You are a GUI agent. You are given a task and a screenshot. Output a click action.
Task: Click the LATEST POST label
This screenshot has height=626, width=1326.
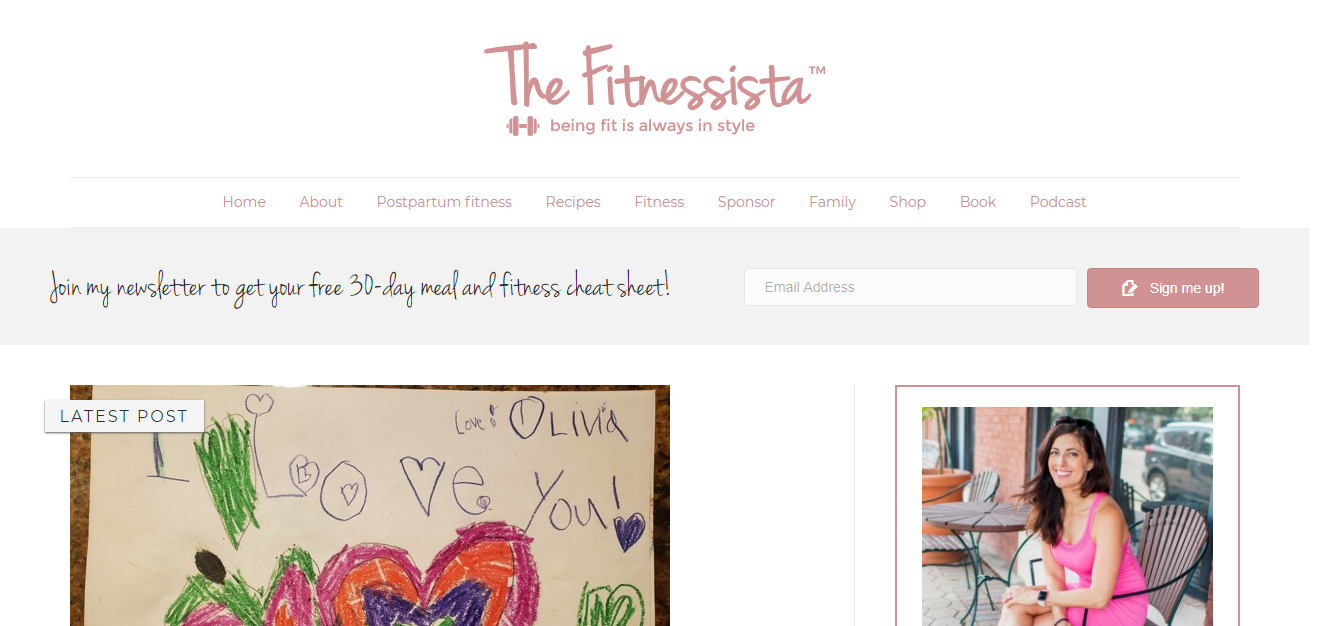point(124,416)
